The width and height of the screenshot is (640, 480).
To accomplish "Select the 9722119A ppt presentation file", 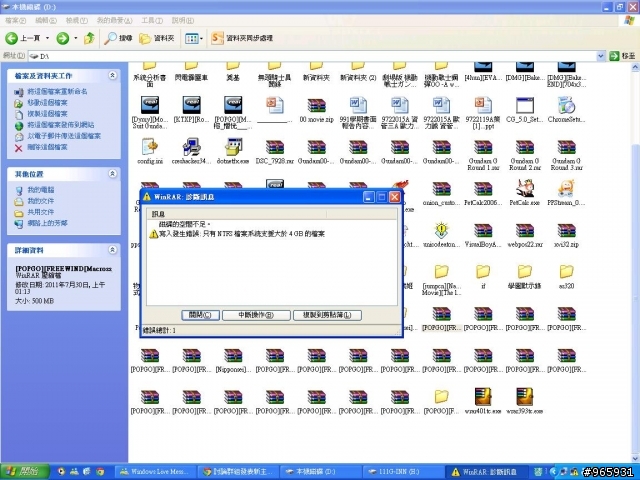I will click(483, 105).
